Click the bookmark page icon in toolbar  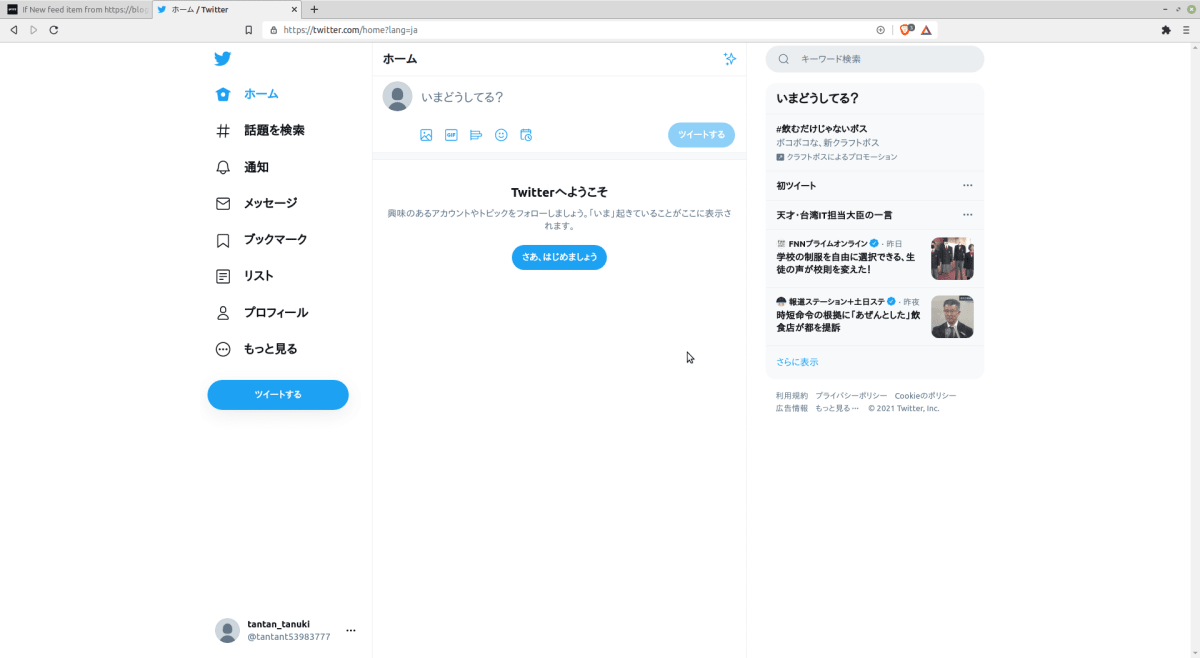point(248,30)
